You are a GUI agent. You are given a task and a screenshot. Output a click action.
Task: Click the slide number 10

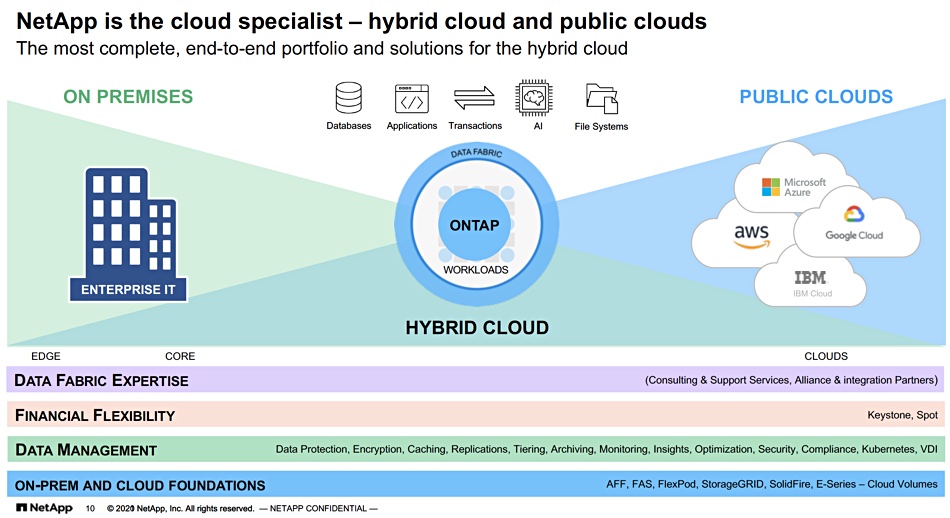click(90, 508)
